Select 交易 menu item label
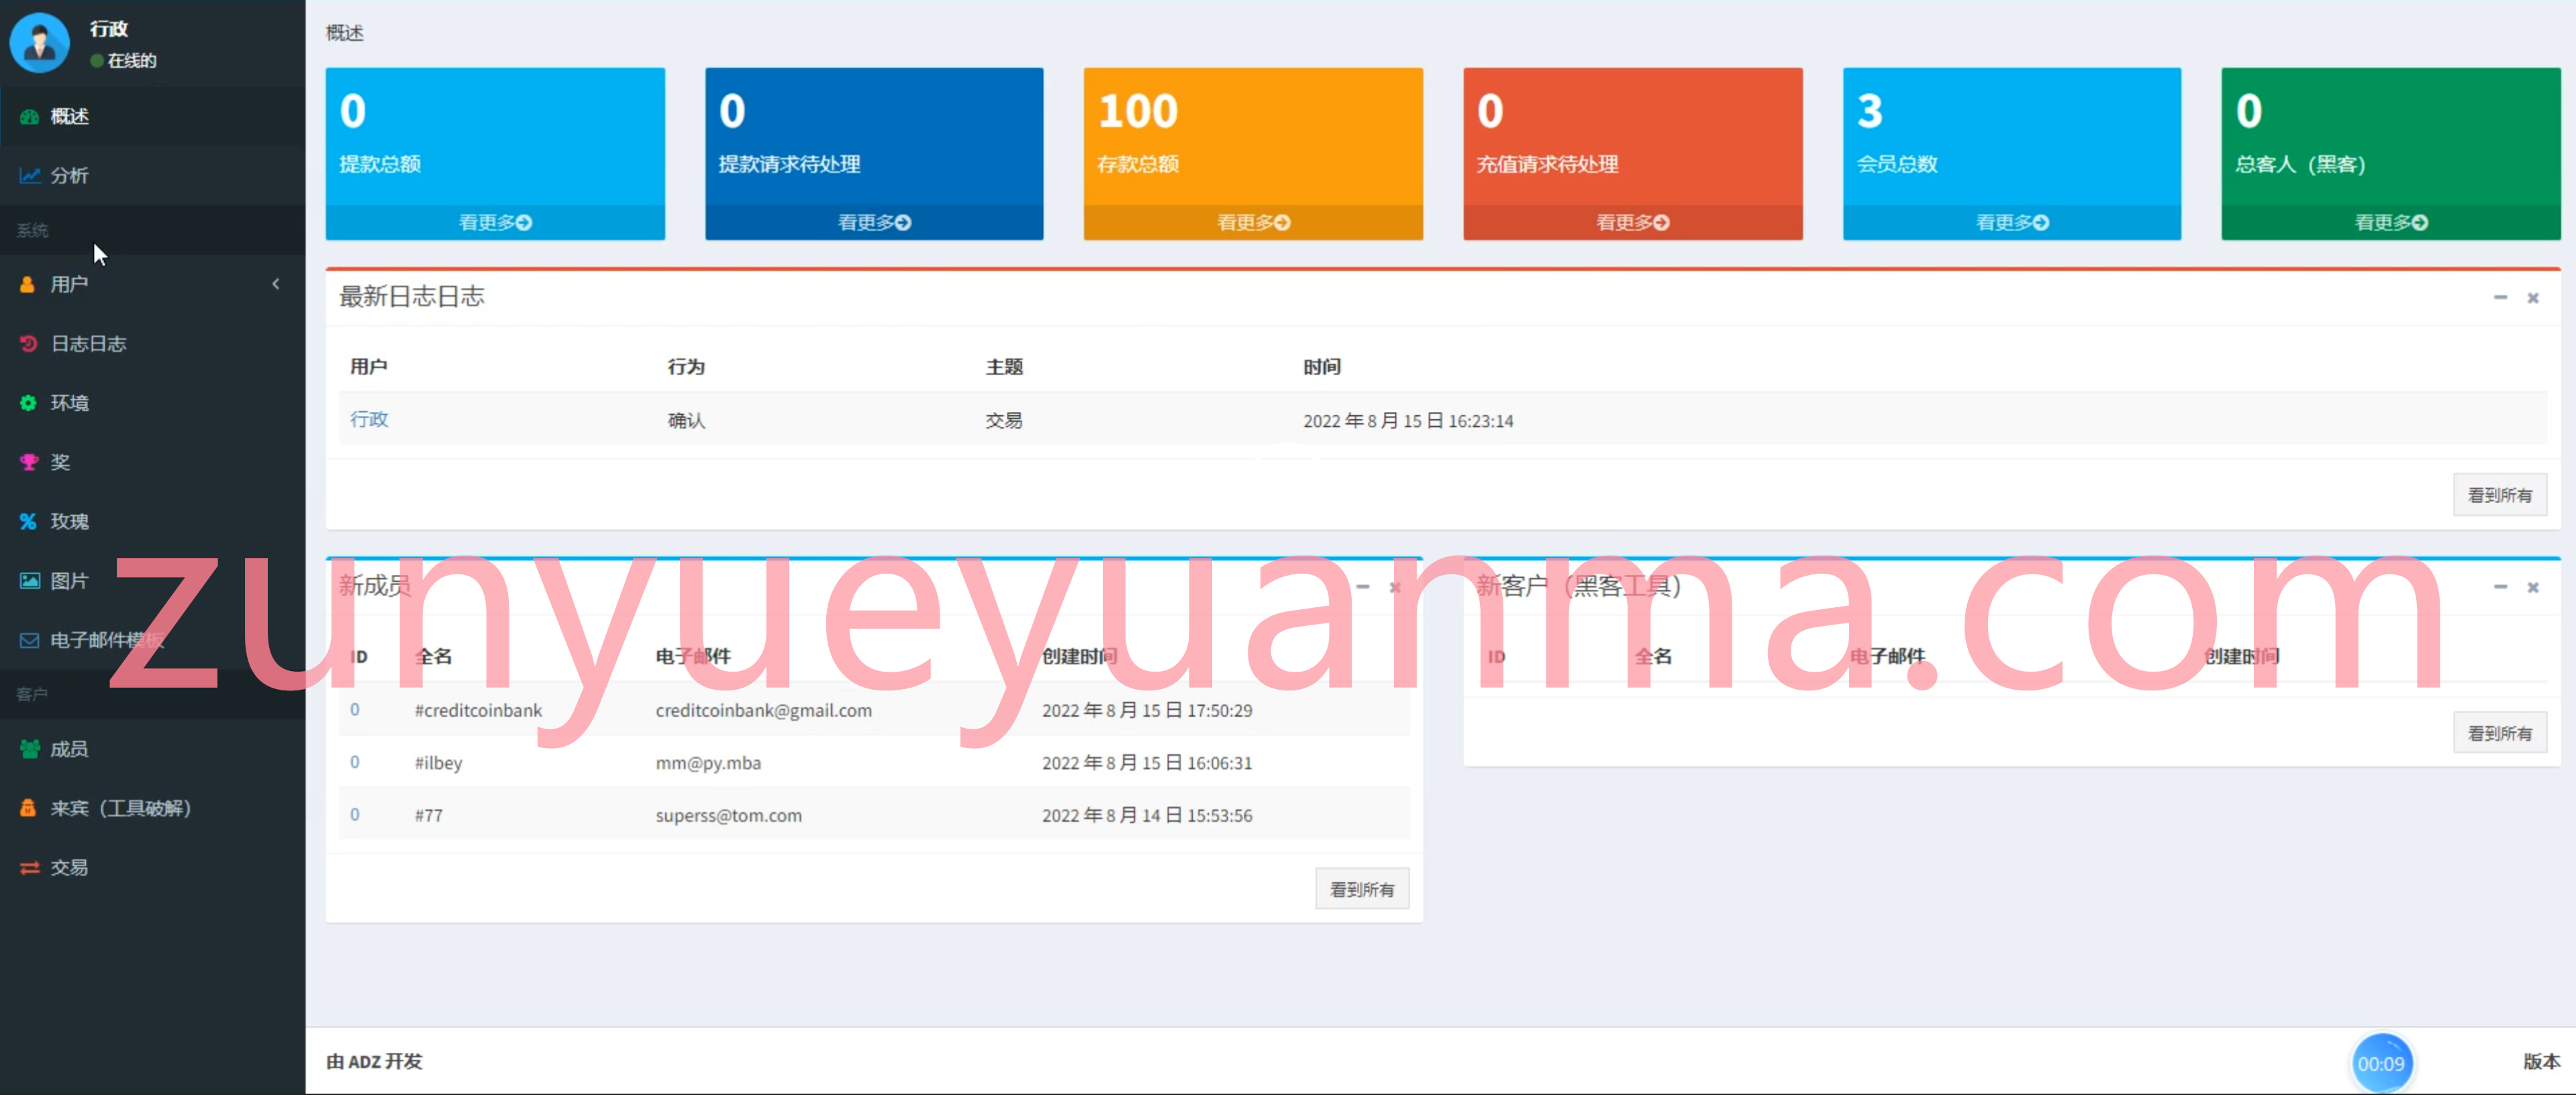This screenshot has height=1095, width=2576. [70, 868]
